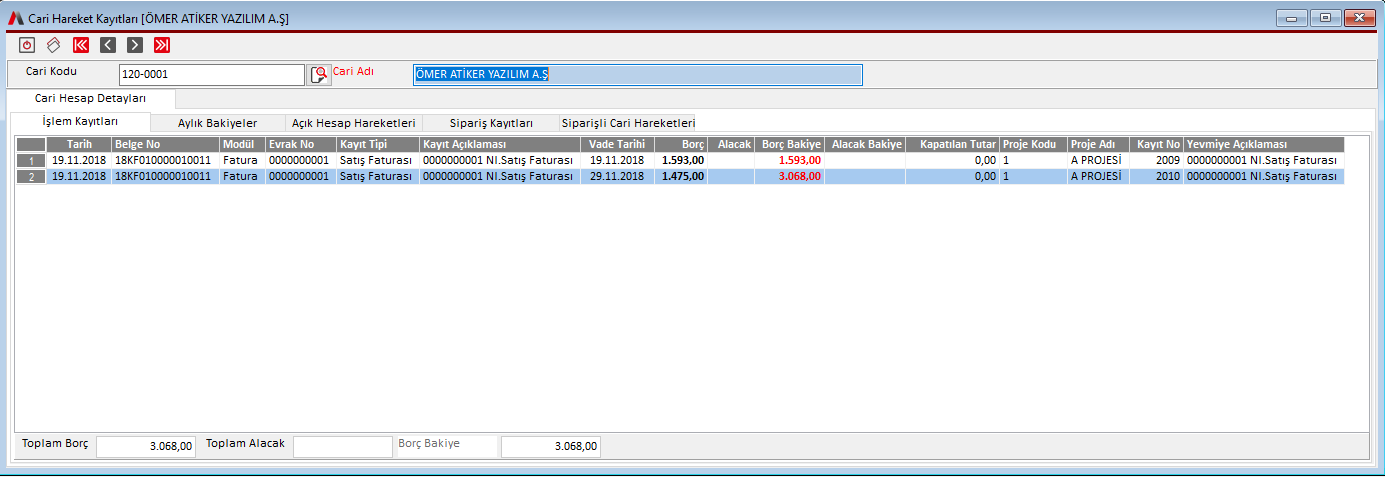Click A PROJESİ cell in row 1
The image size is (1385, 477).
(1099, 160)
